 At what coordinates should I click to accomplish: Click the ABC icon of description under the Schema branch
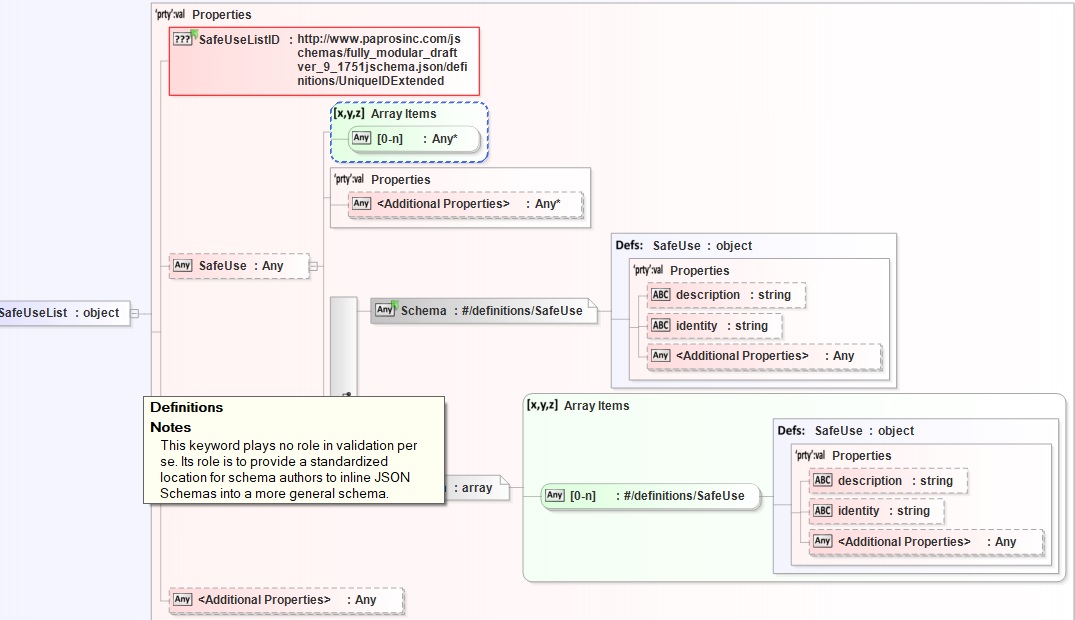pos(660,295)
